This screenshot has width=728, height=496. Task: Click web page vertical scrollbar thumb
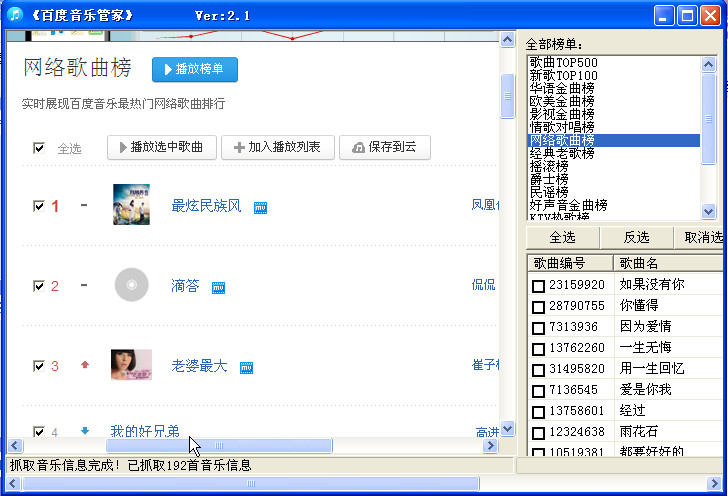coord(507,96)
